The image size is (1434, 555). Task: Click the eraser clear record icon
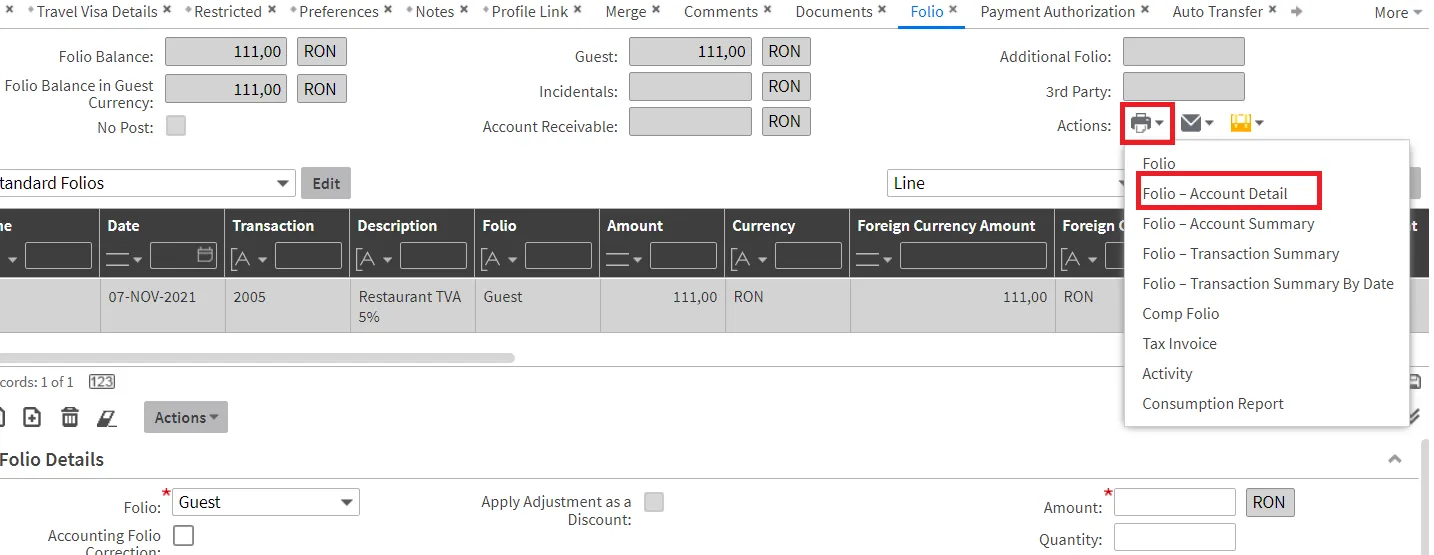(x=106, y=417)
